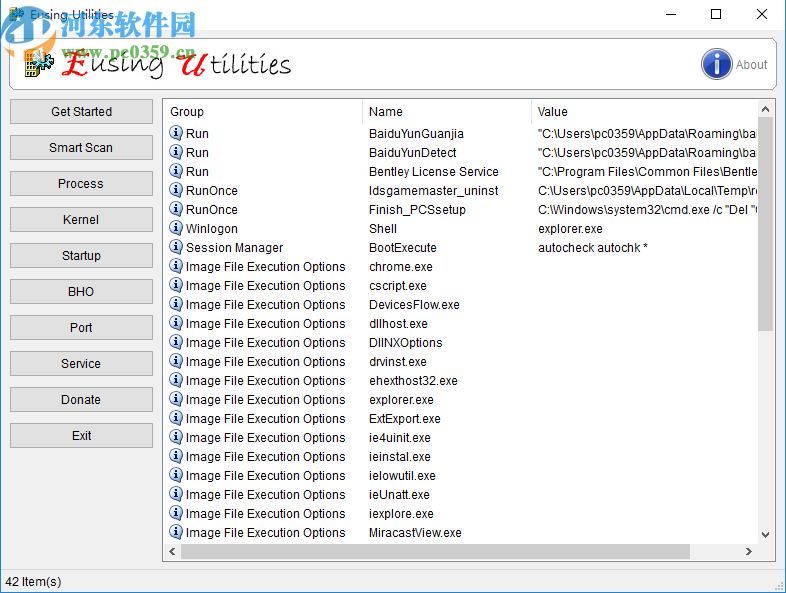Image resolution: width=786 pixels, height=593 pixels.
Task: Open the BHO list
Action: click(81, 292)
